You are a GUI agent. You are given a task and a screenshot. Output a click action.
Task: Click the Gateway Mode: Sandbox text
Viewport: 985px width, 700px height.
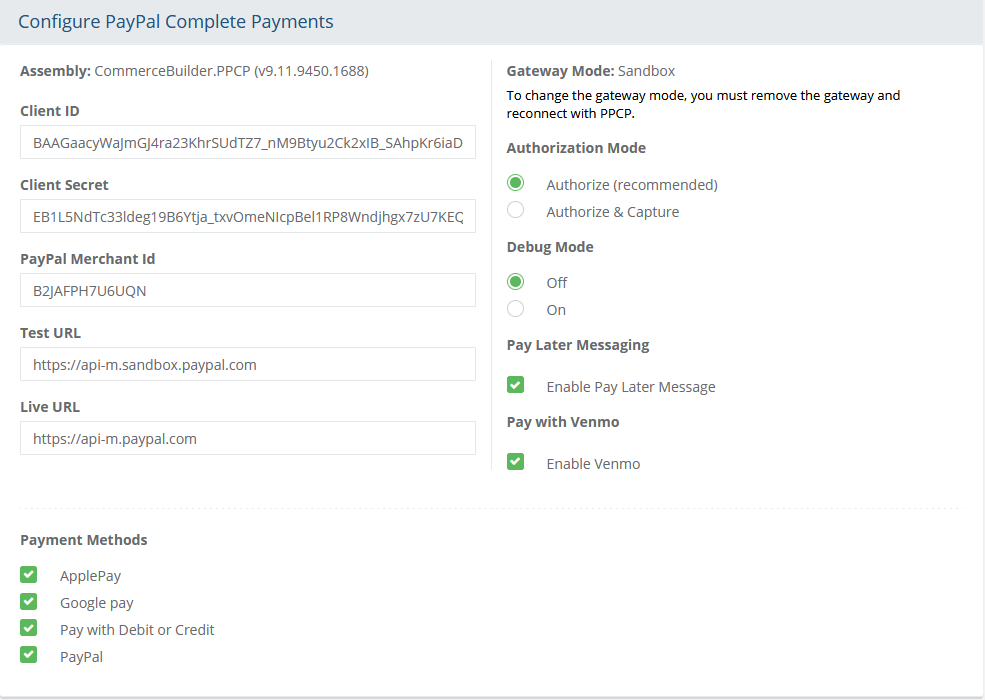(x=590, y=71)
